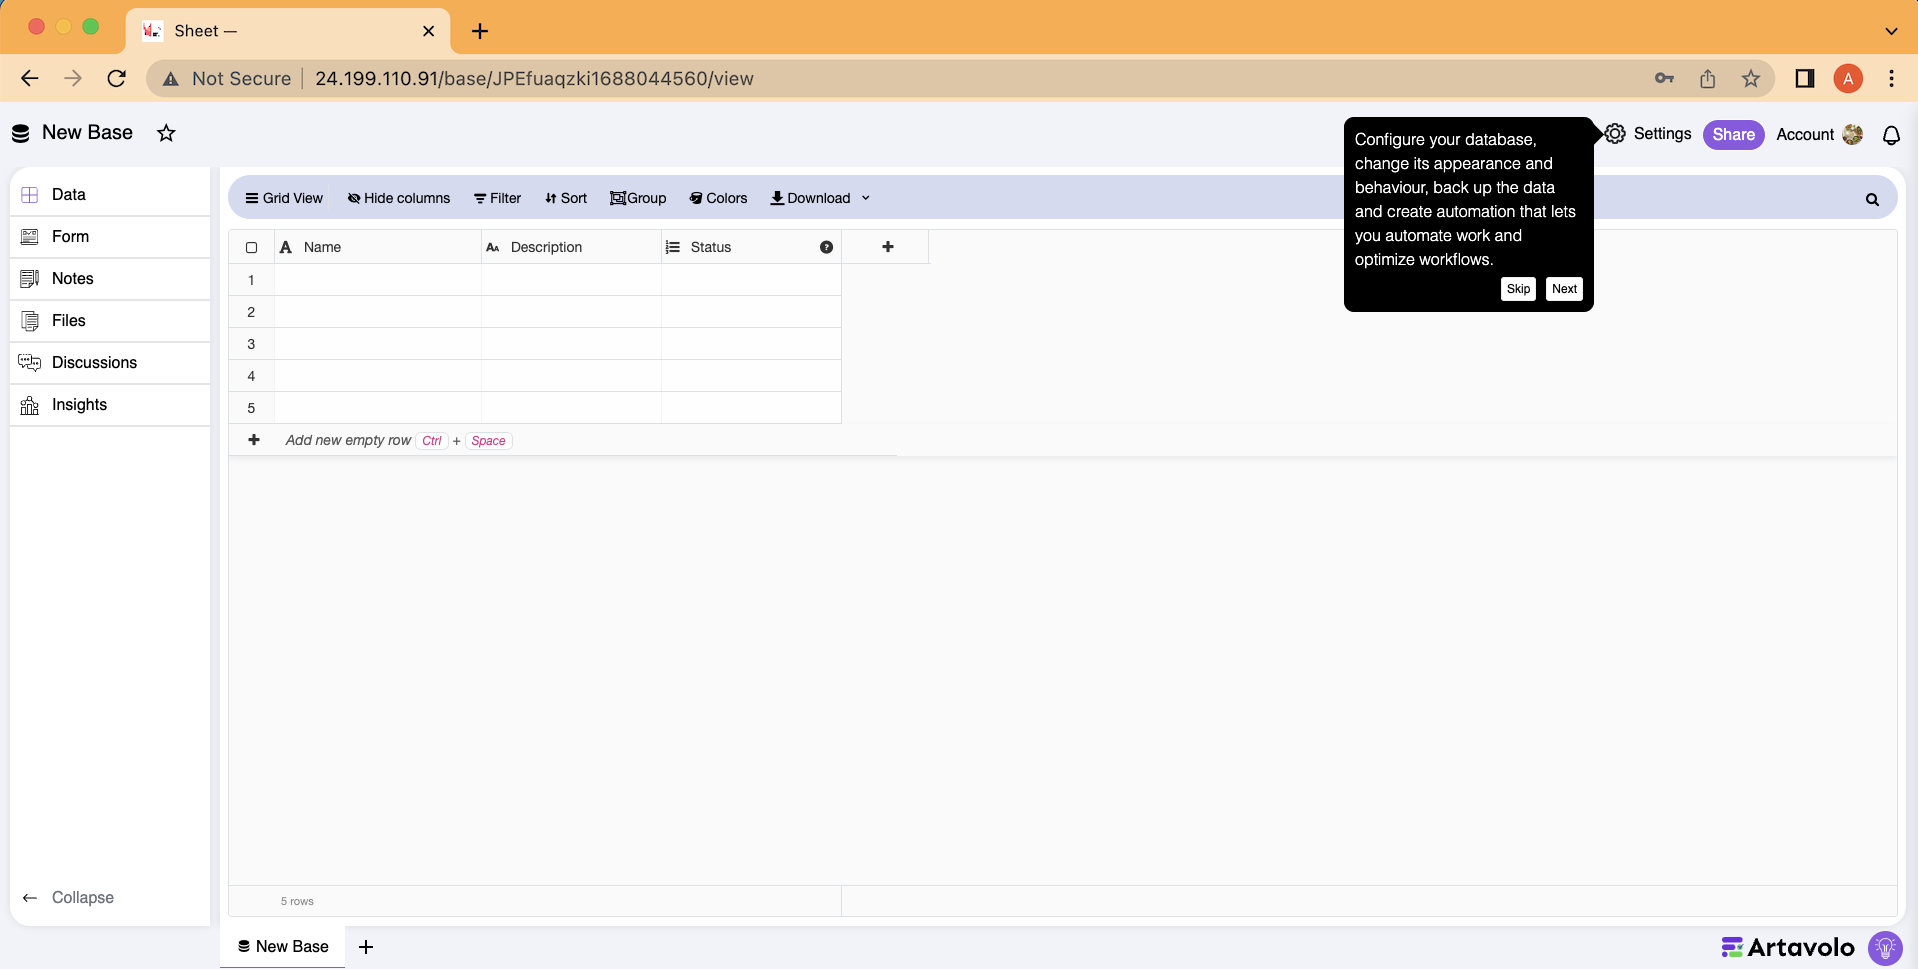Viewport: 1918px width, 969px height.
Task: Select row number 2
Action: pyautogui.click(x=251, y=312)
